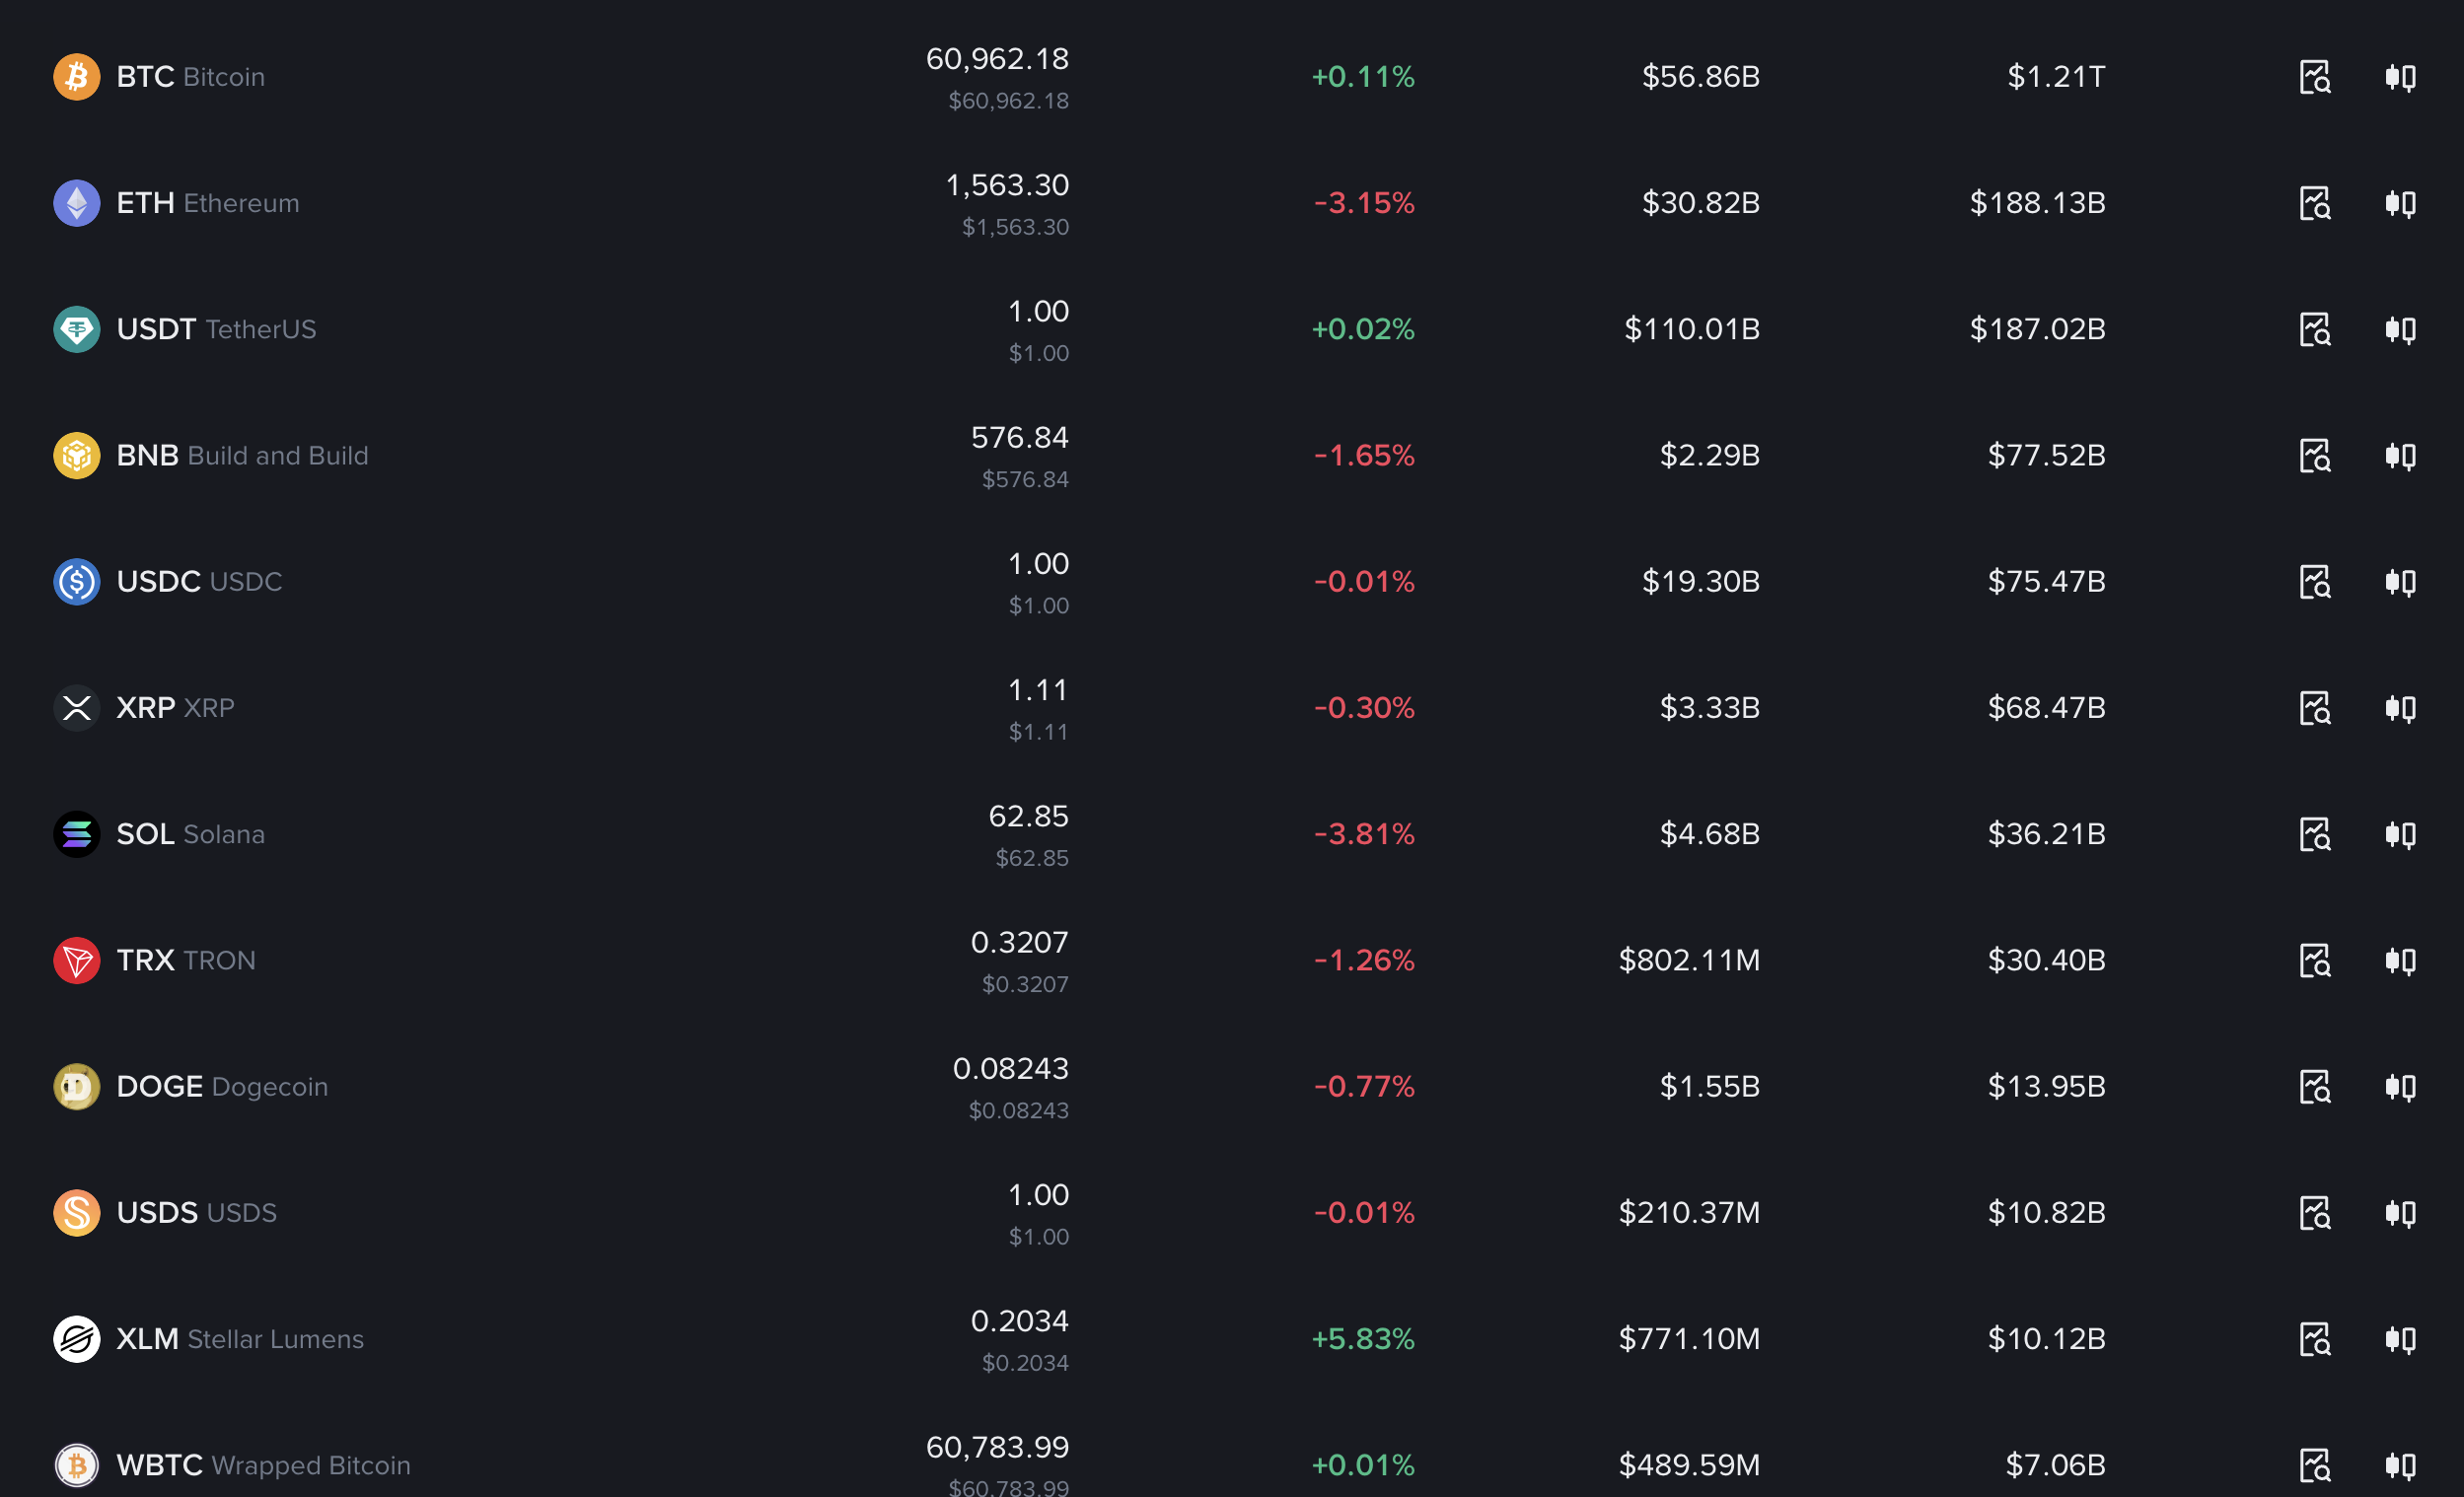Click the Bitcoin coin logo

click(x=76, y=77)
